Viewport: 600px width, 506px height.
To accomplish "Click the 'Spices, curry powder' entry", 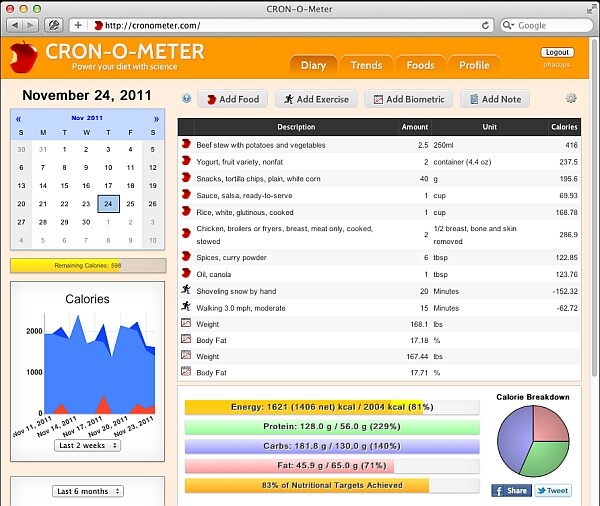I will [231, 258].
